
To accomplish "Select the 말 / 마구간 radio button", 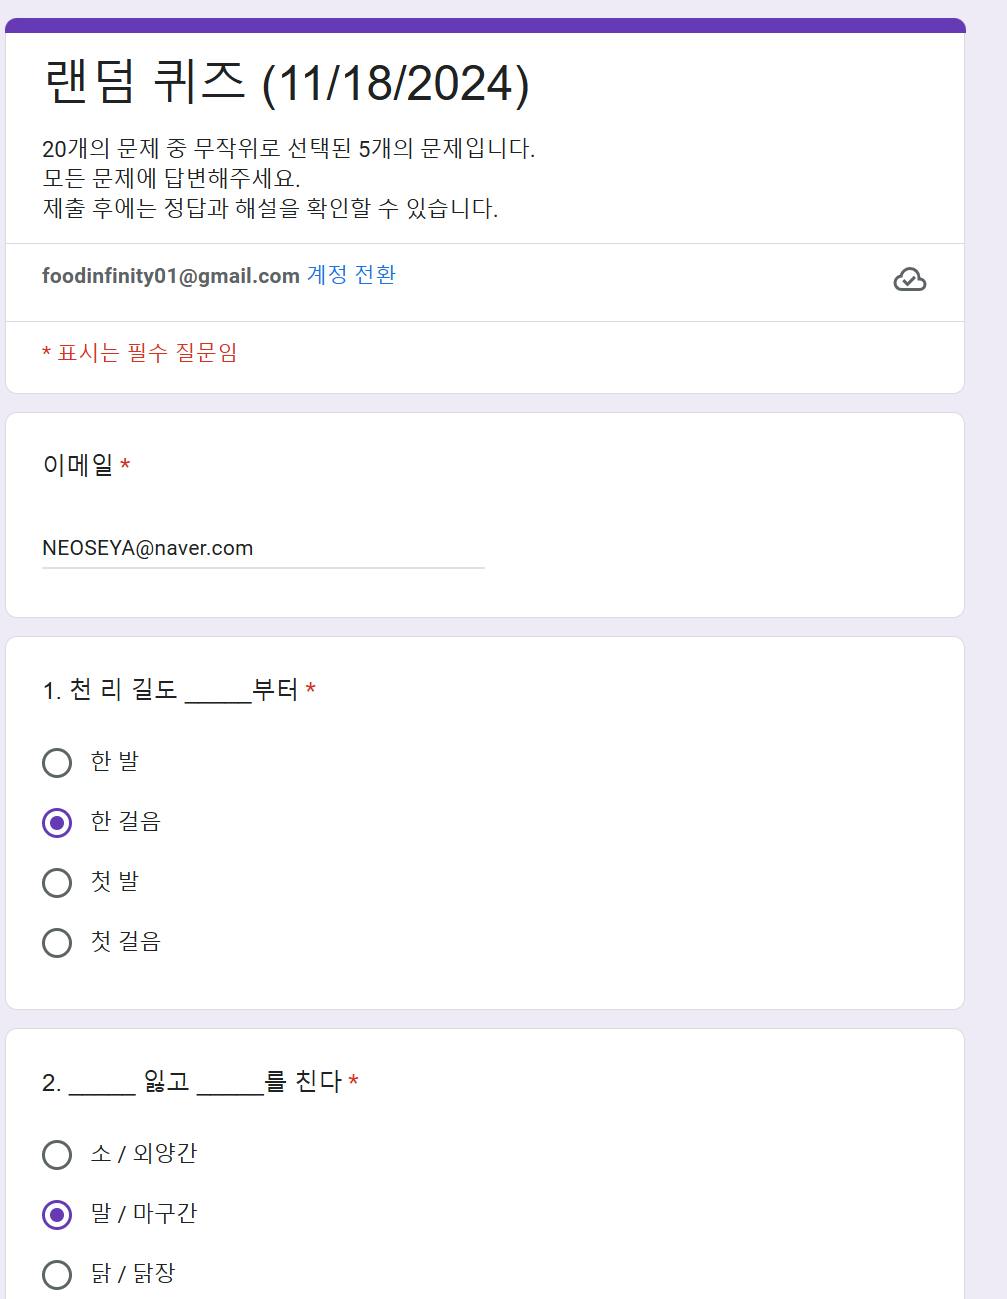I will [57, 1215].
